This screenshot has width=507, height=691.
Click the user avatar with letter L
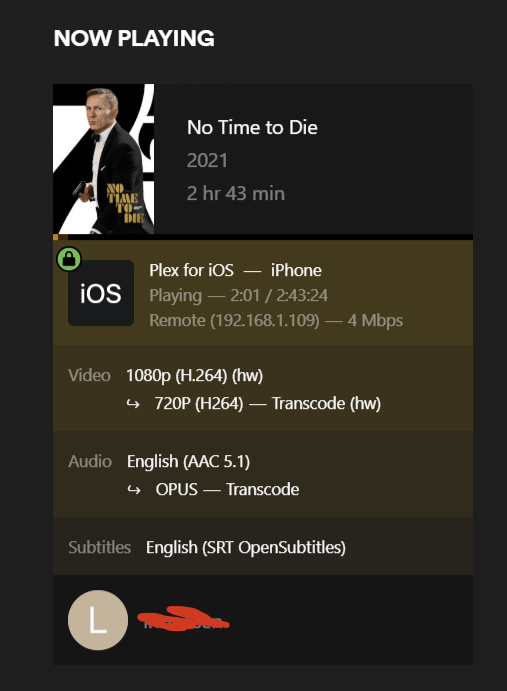tap(98, 620)
